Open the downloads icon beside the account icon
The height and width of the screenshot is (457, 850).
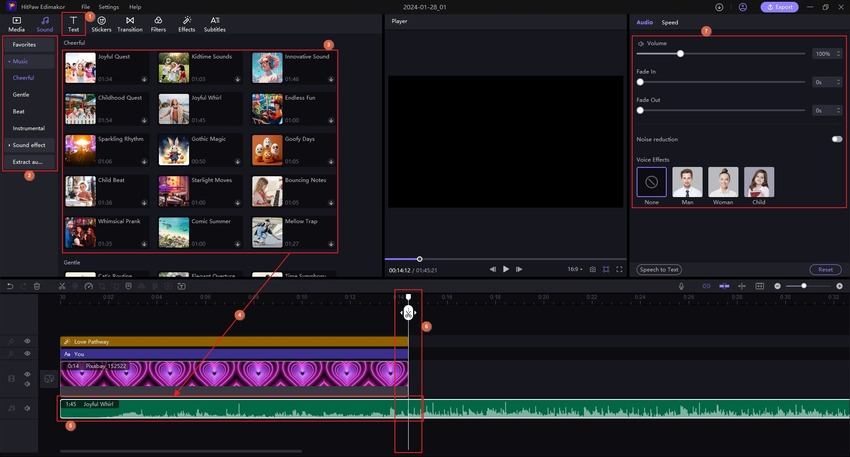719,7
